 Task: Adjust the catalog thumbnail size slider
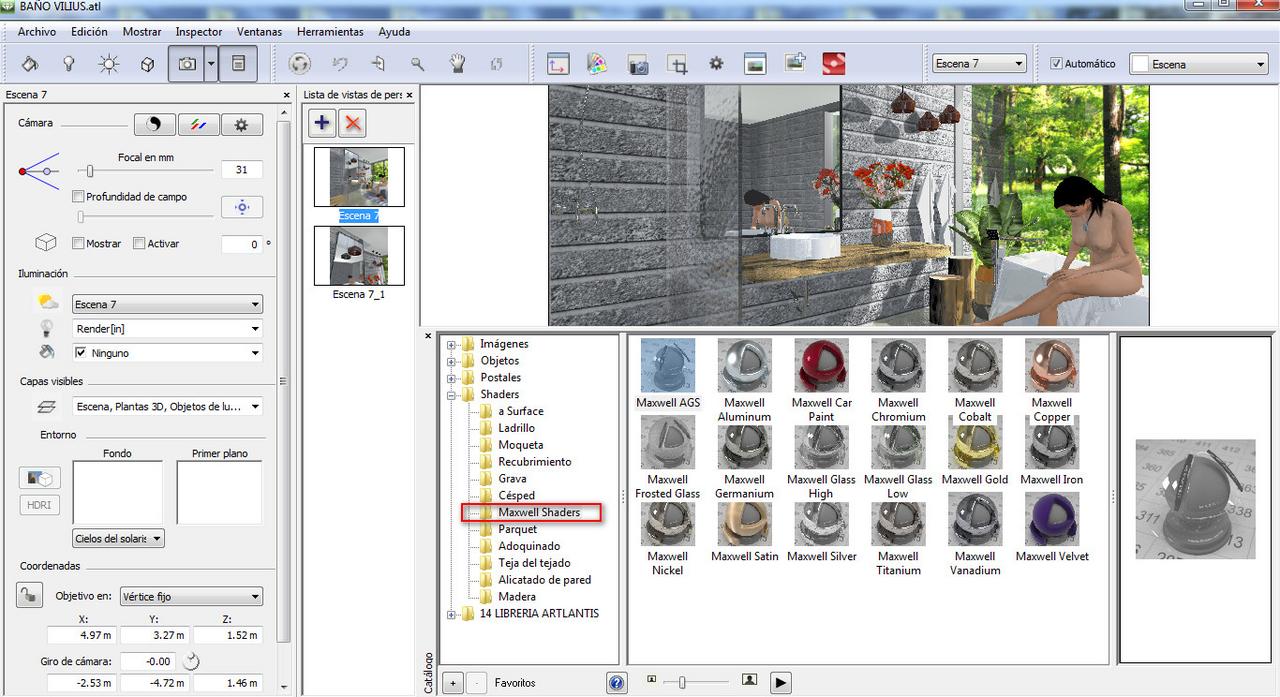tap(682, 682)
